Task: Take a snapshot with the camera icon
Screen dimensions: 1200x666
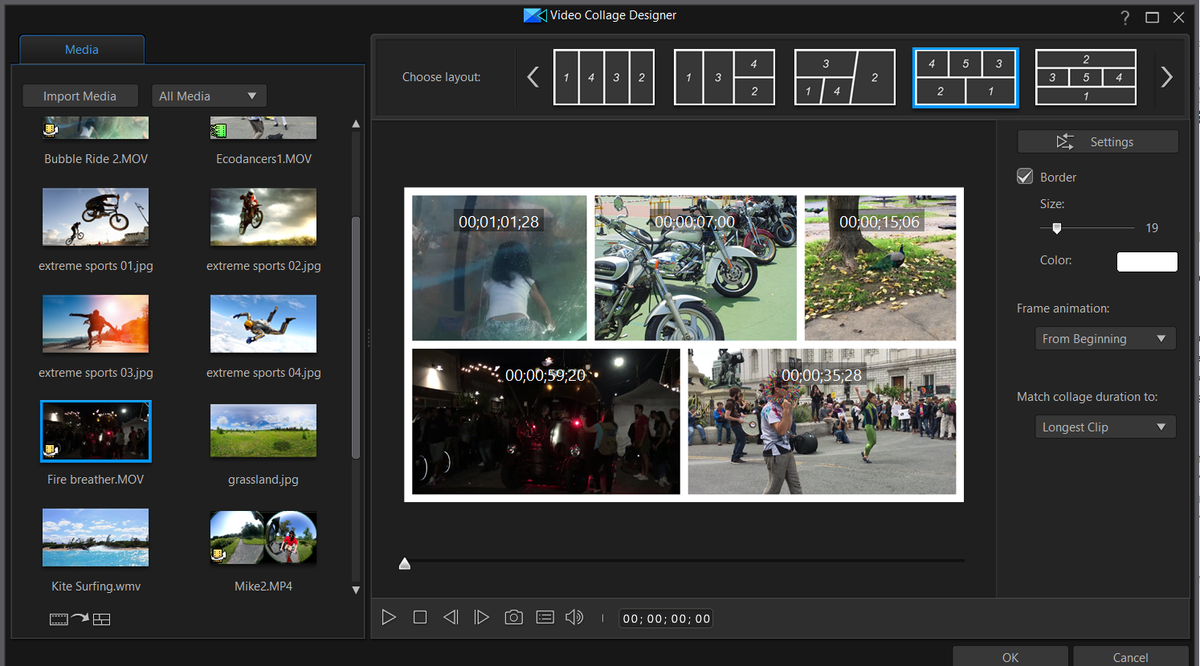Action: [513, 617]
